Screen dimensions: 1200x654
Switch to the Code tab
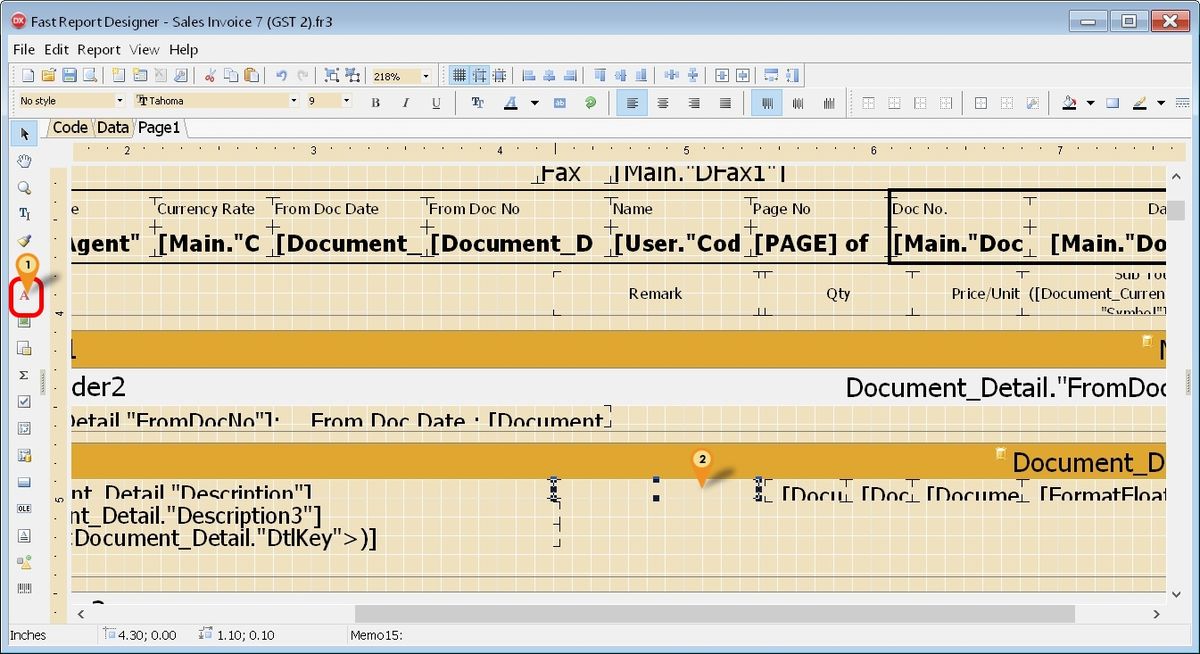point(70,127)
